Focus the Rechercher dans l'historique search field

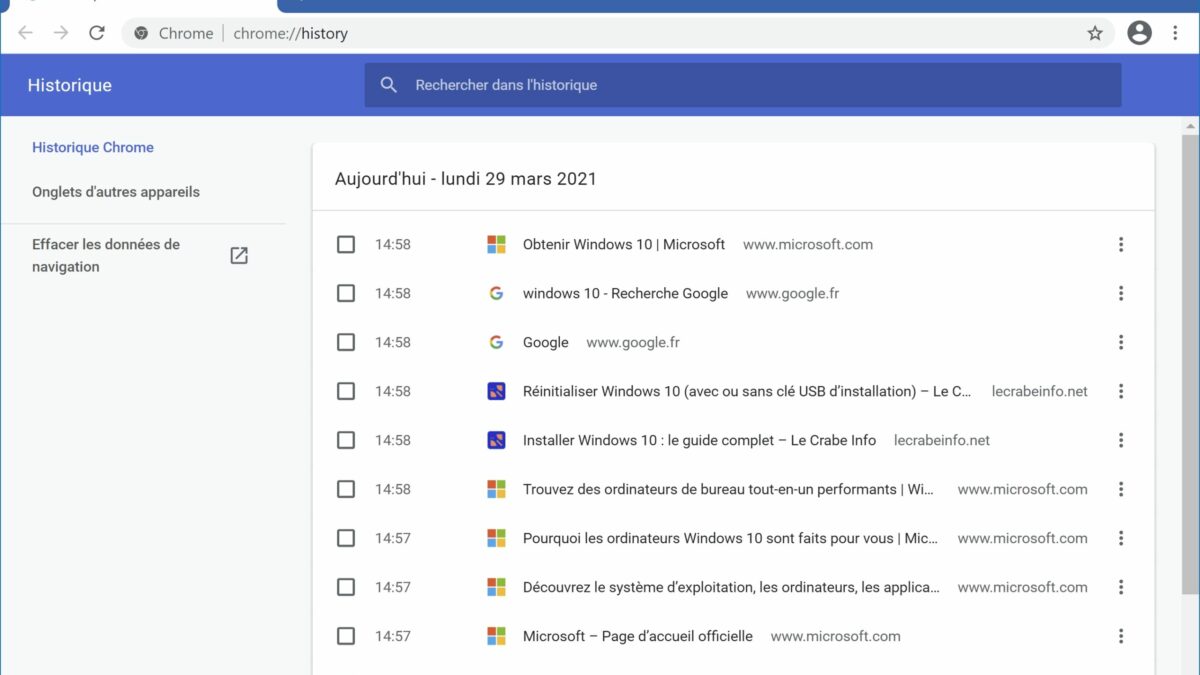coord(760,85)
